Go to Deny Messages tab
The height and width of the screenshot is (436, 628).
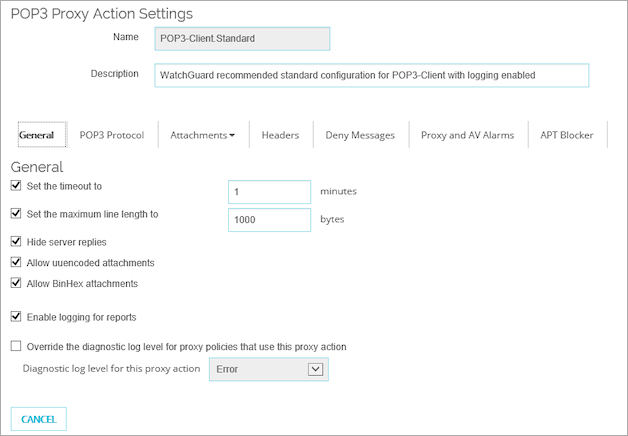(x=361, y=135)
